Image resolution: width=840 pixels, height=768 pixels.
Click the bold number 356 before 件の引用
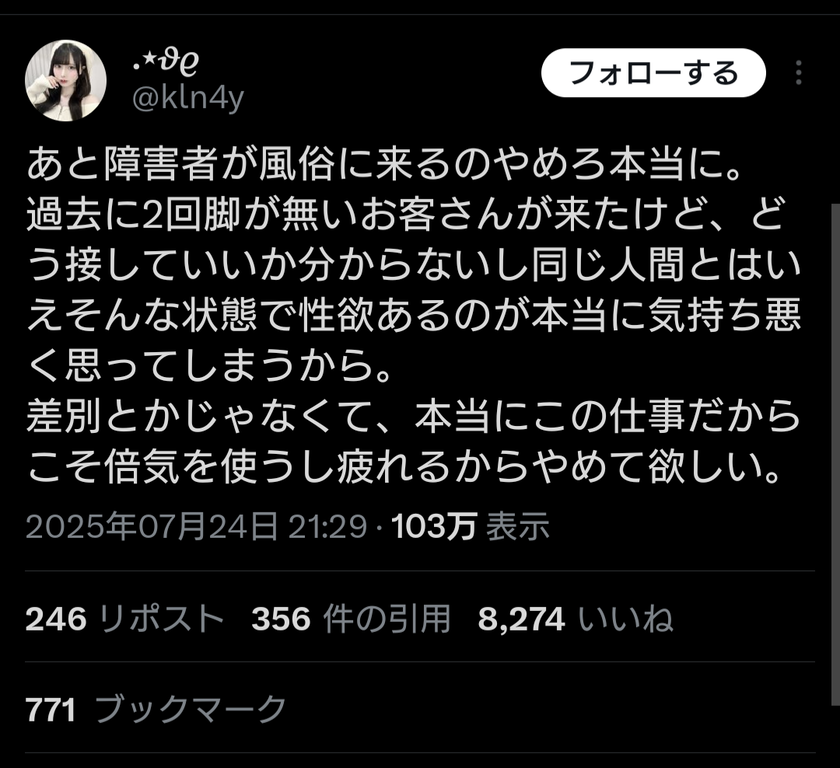(281, 619)
